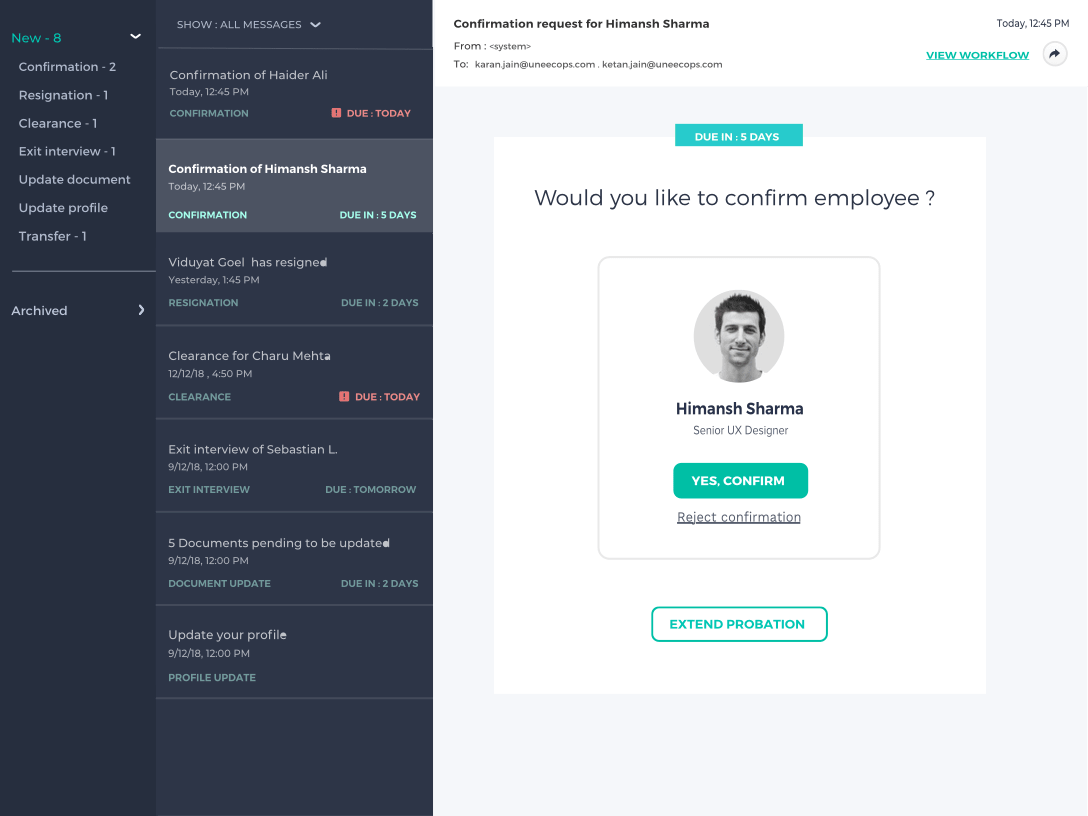Open the Show: All Messages dropdown
Viewport: 1088px width, 816px height.
point(248,24)
